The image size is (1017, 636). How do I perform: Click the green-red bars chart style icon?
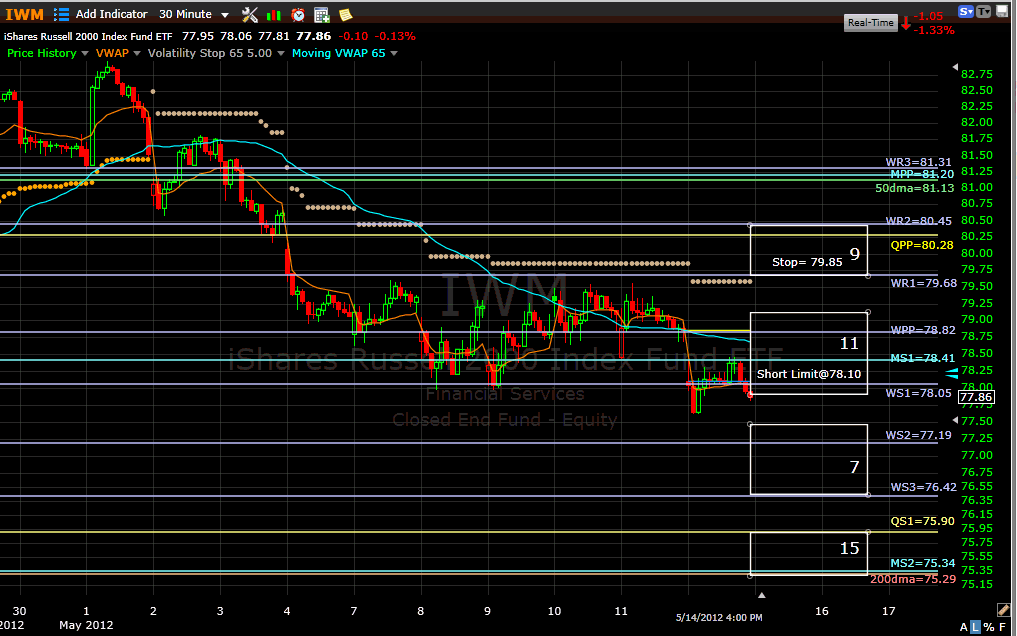274,14
